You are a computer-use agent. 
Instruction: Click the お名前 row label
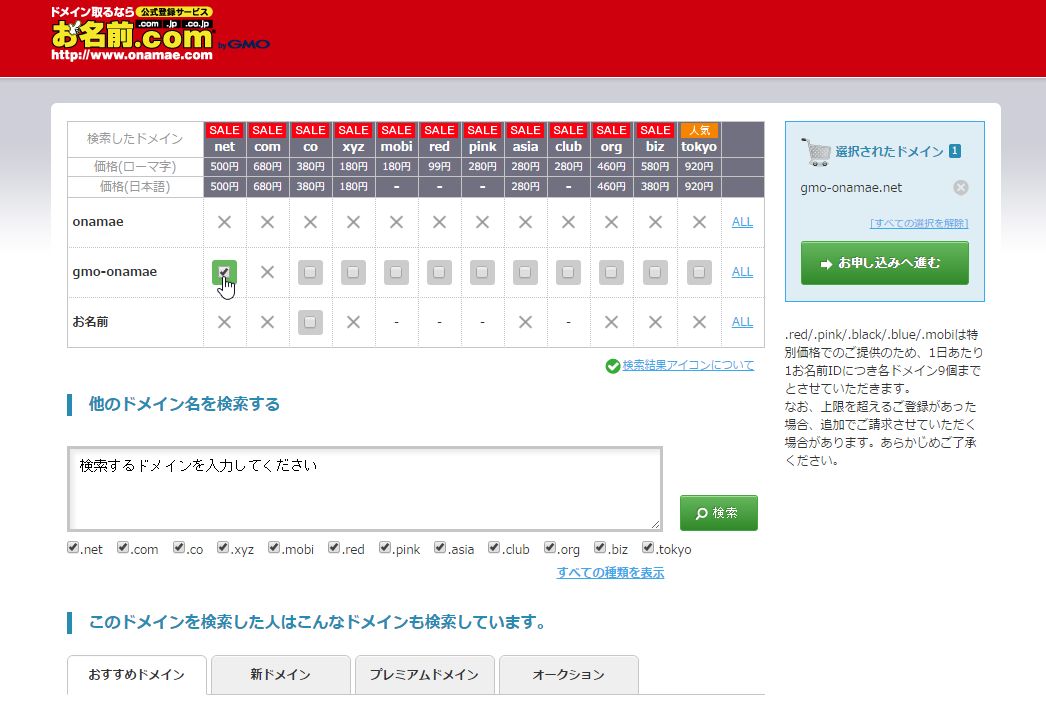point(90,322)
